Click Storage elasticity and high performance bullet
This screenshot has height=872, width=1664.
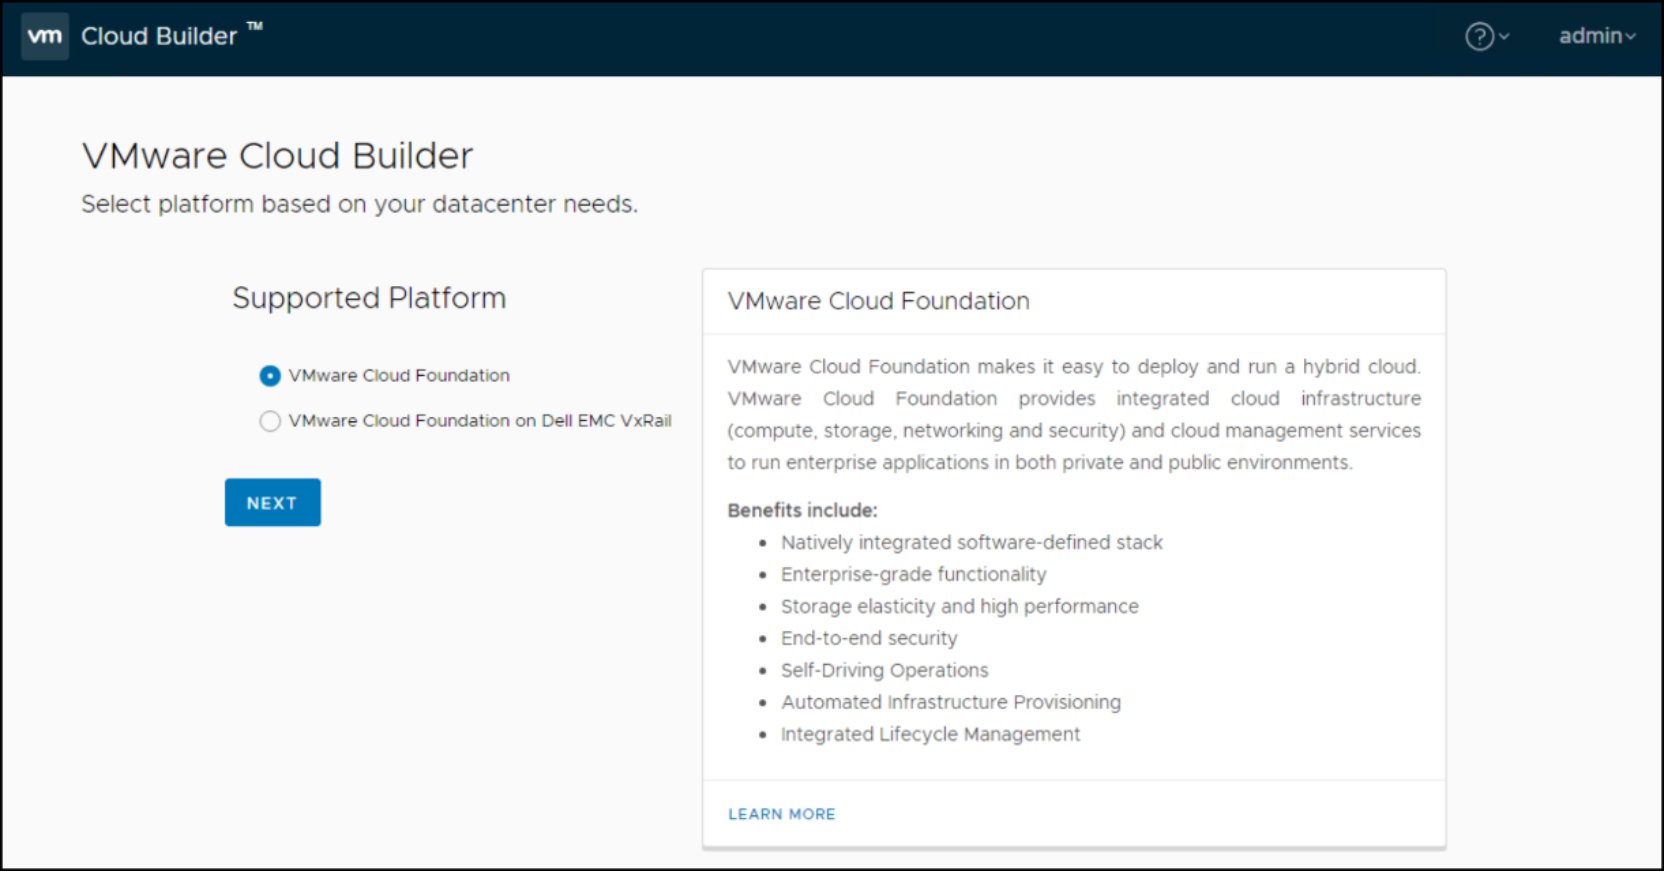pos(959,606)
